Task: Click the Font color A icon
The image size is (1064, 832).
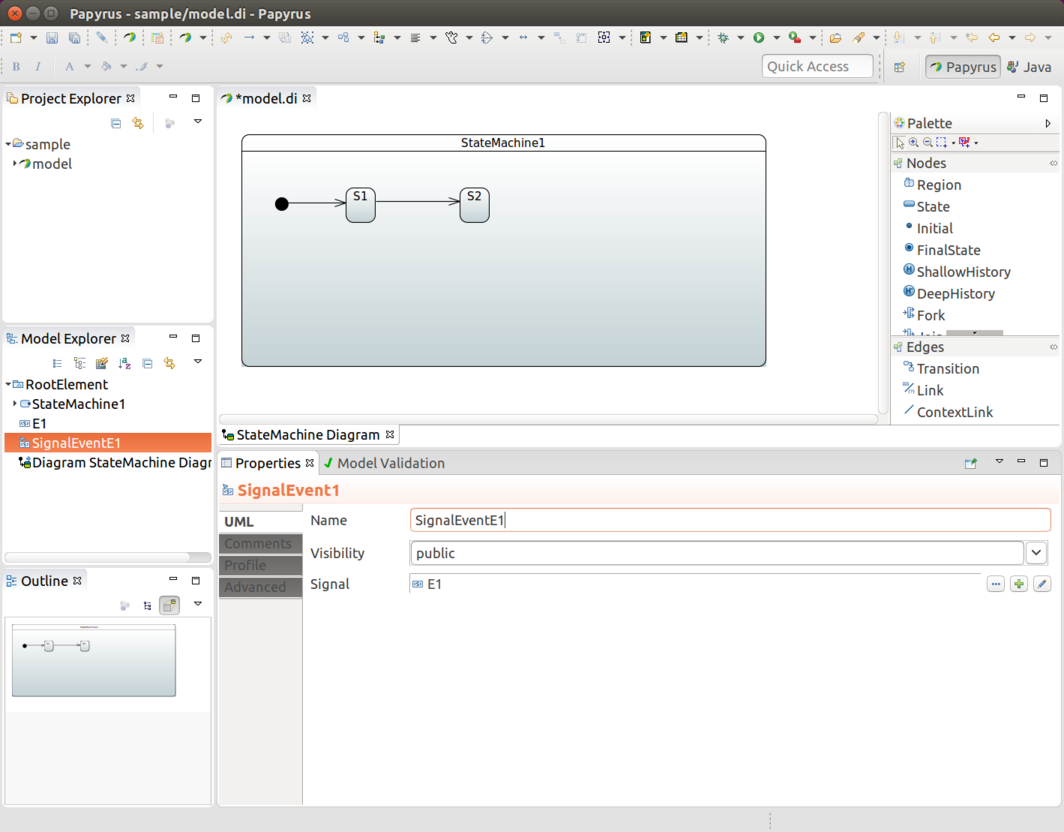Action: coord(69,67)
